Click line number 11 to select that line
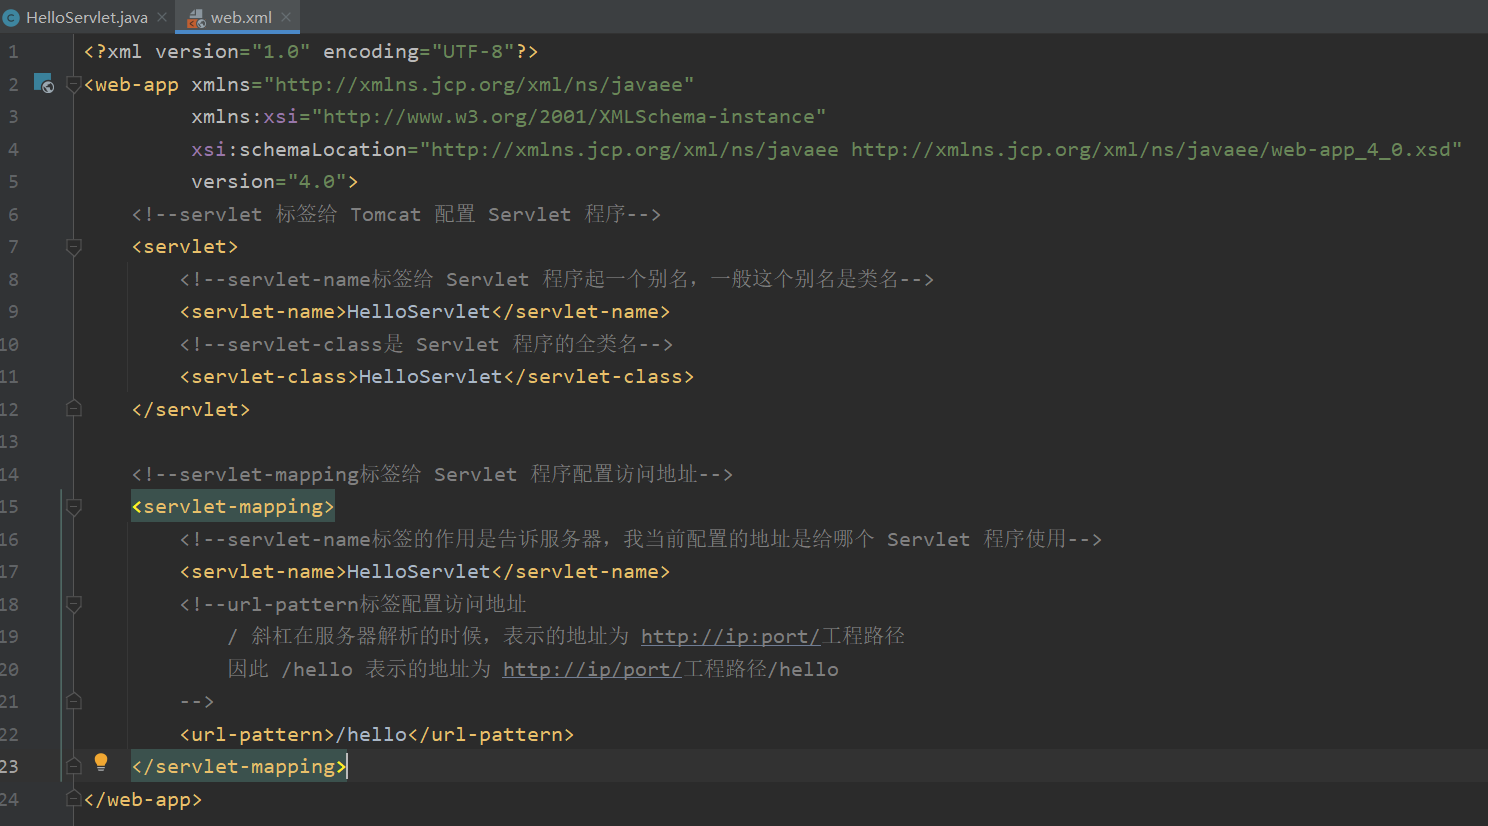1488x826 pixels. pyautogui.click(x=14, y=376)
